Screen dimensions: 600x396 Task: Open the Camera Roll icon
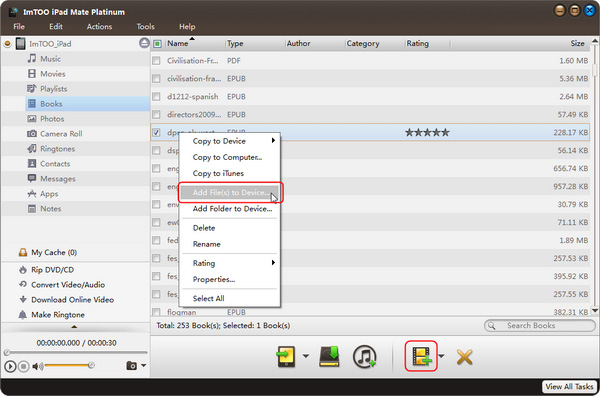point(32,134)
